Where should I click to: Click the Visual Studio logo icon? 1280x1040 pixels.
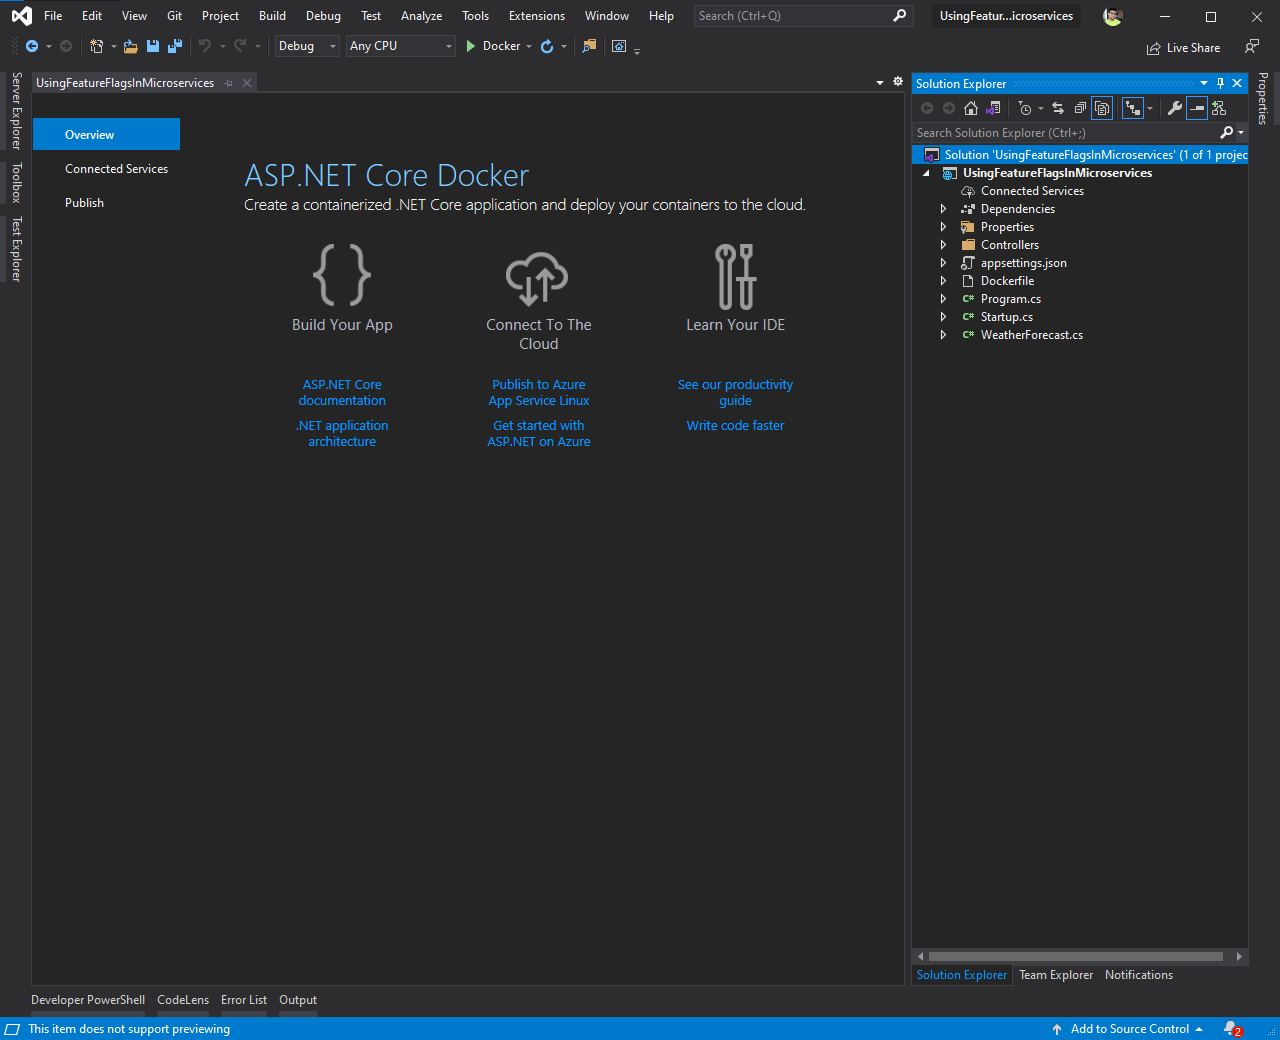click(21, 16)
